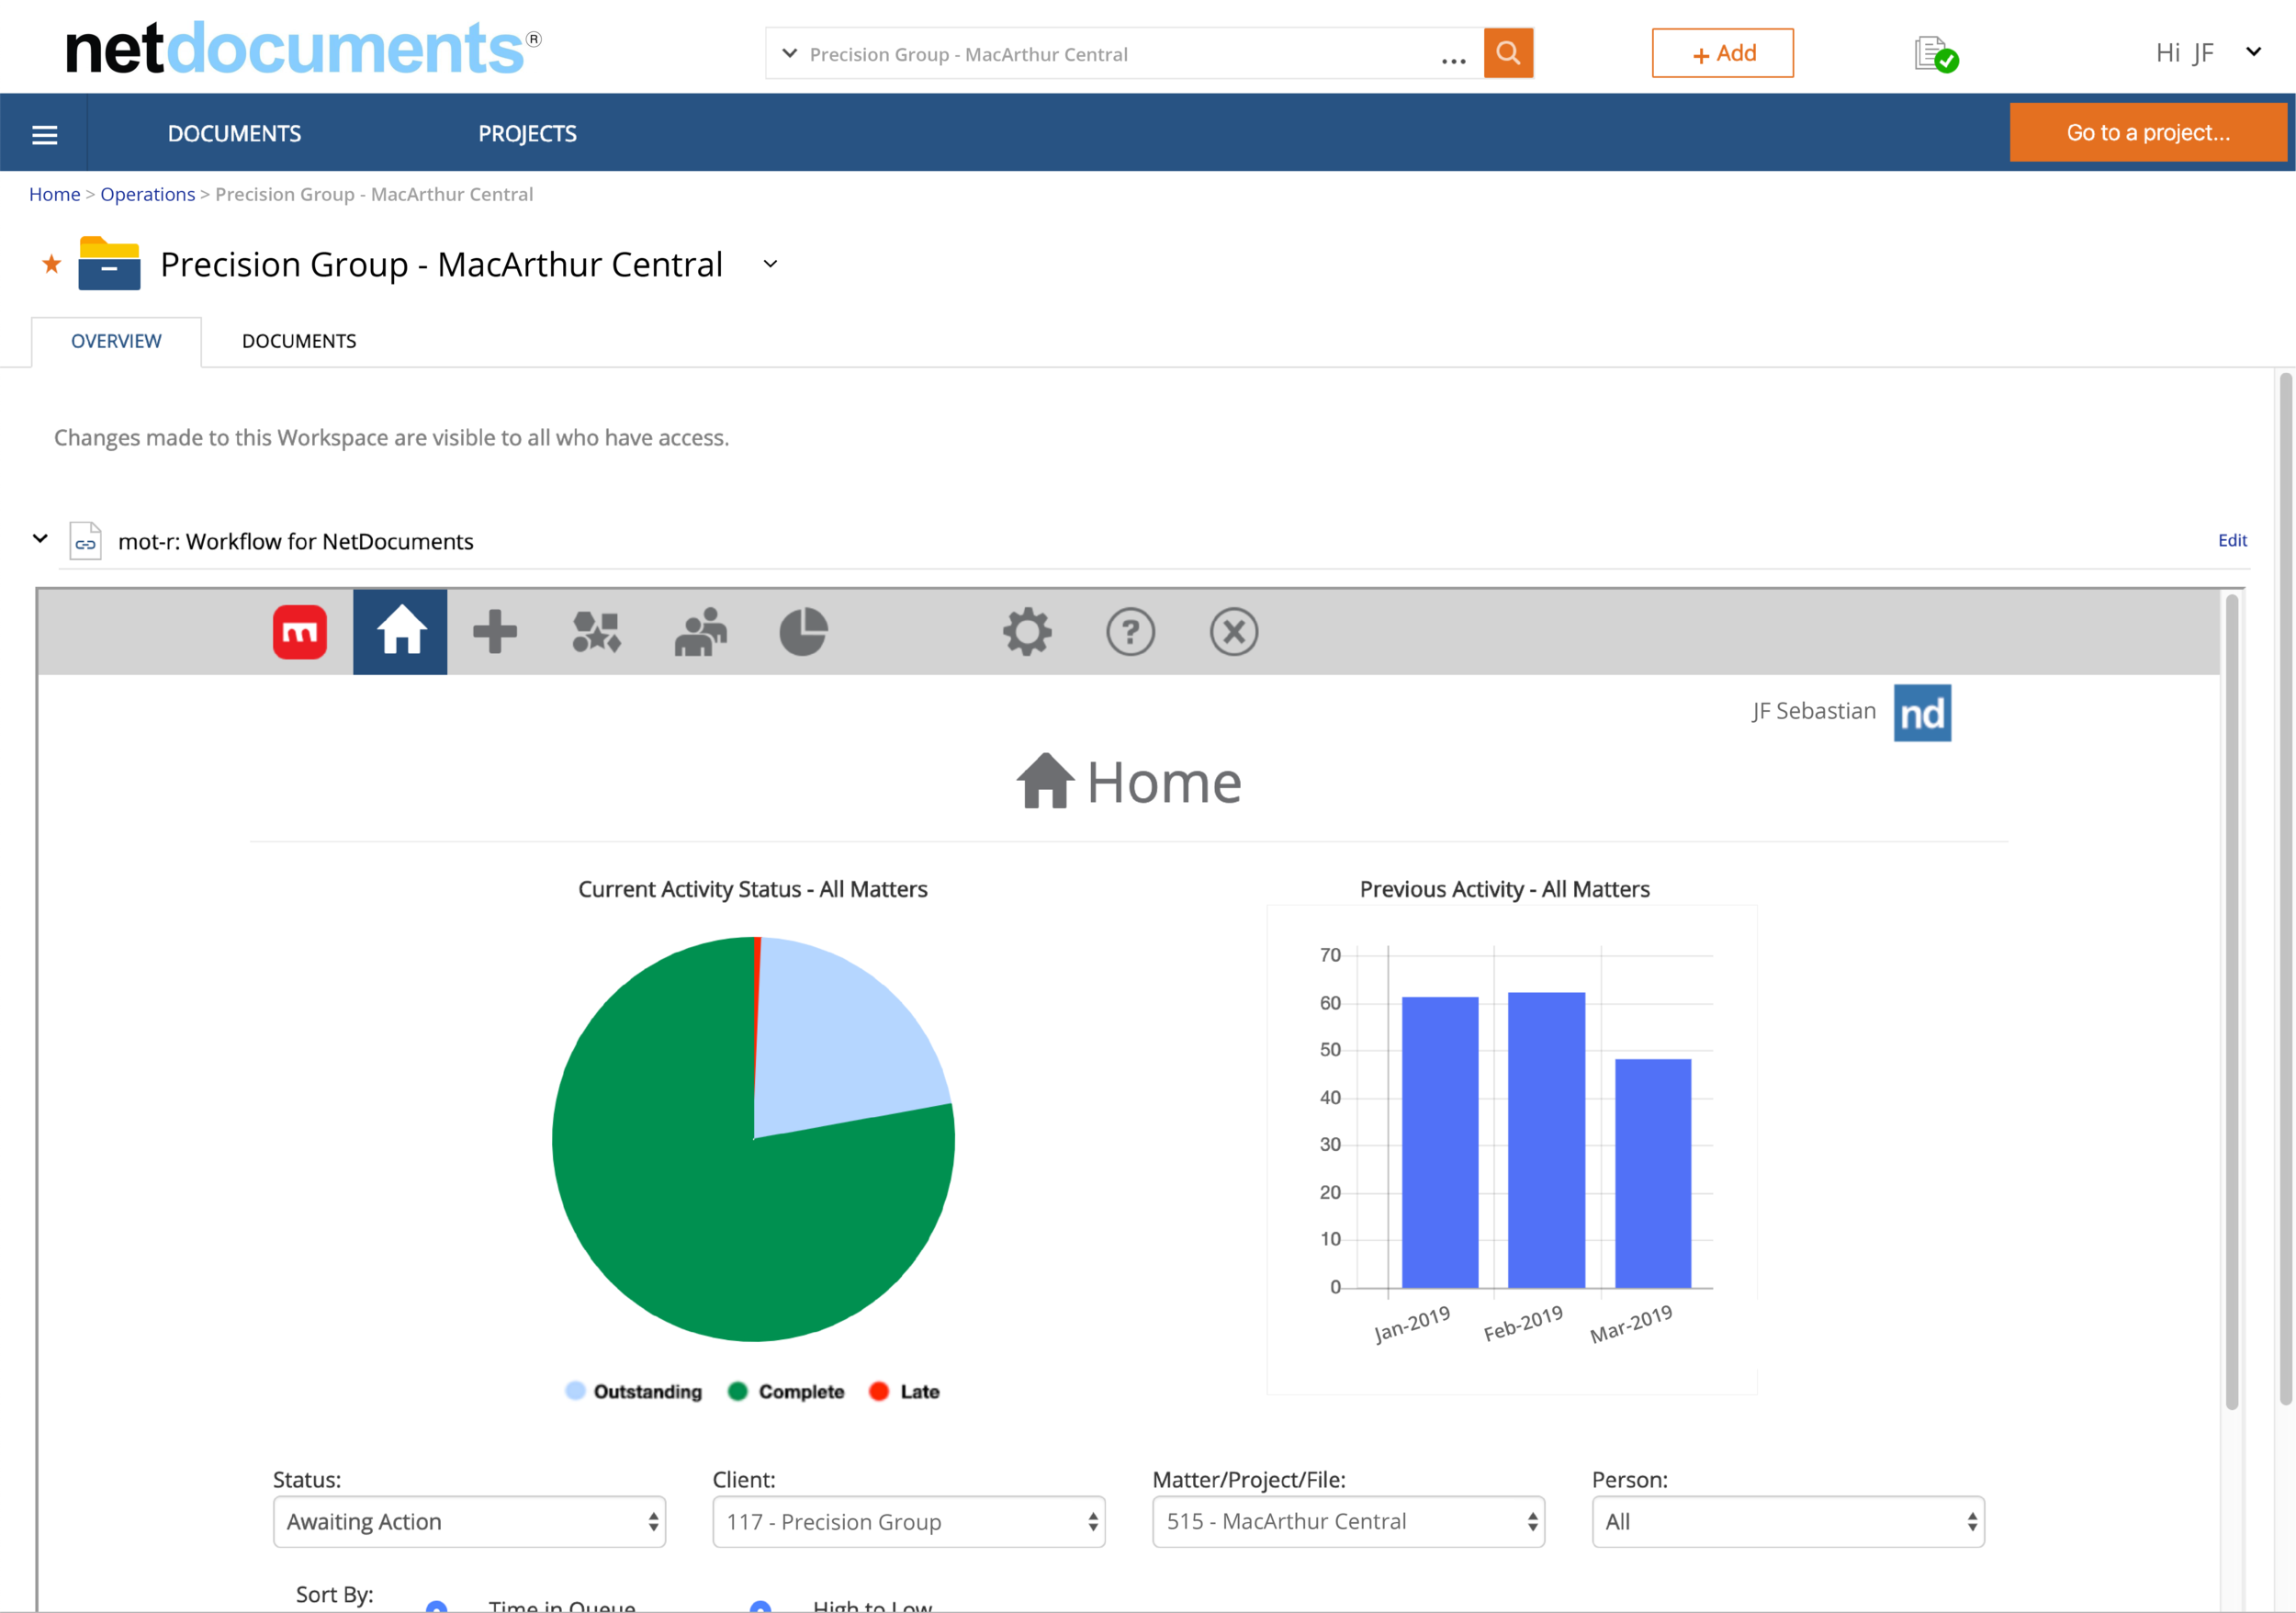Open the Matter/Project/File dropdown
2296x1613 pixels.
point(1348,1521)
